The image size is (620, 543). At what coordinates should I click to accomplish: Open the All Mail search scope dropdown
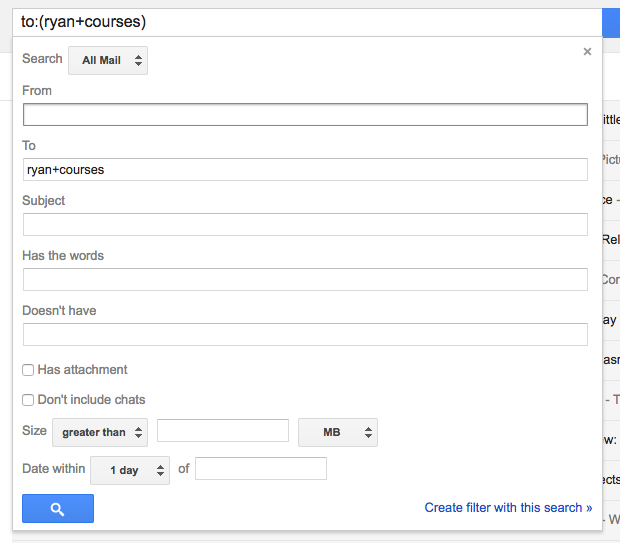click(108, 60)
